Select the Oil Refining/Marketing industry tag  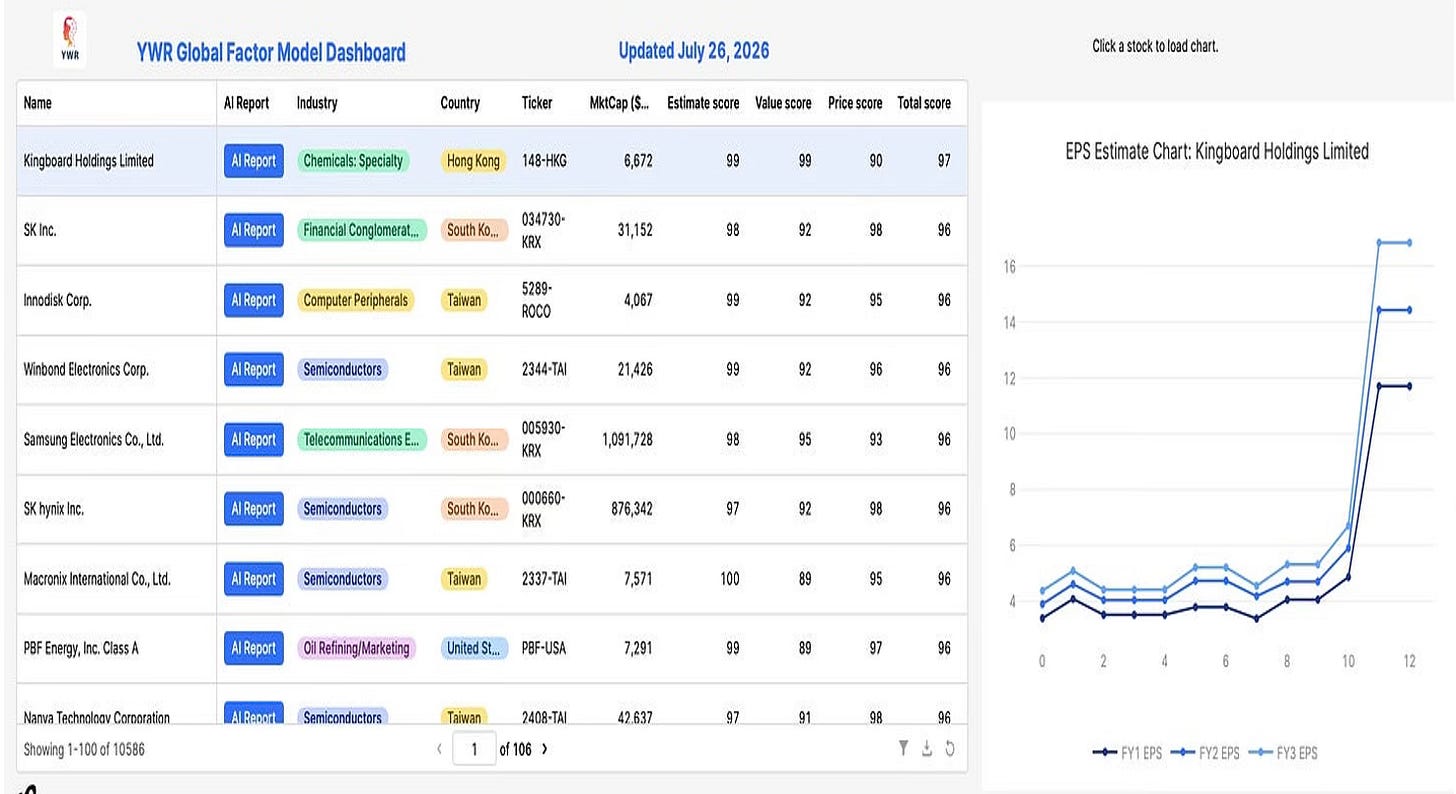(357, 648)
